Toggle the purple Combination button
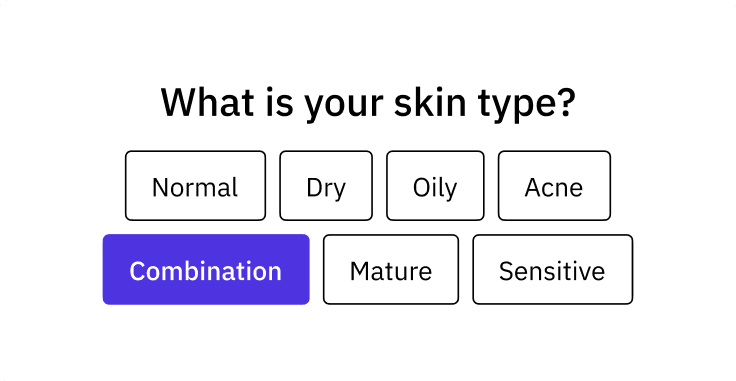The width and height of the screenshot is (736, 381). click(206, 269)
